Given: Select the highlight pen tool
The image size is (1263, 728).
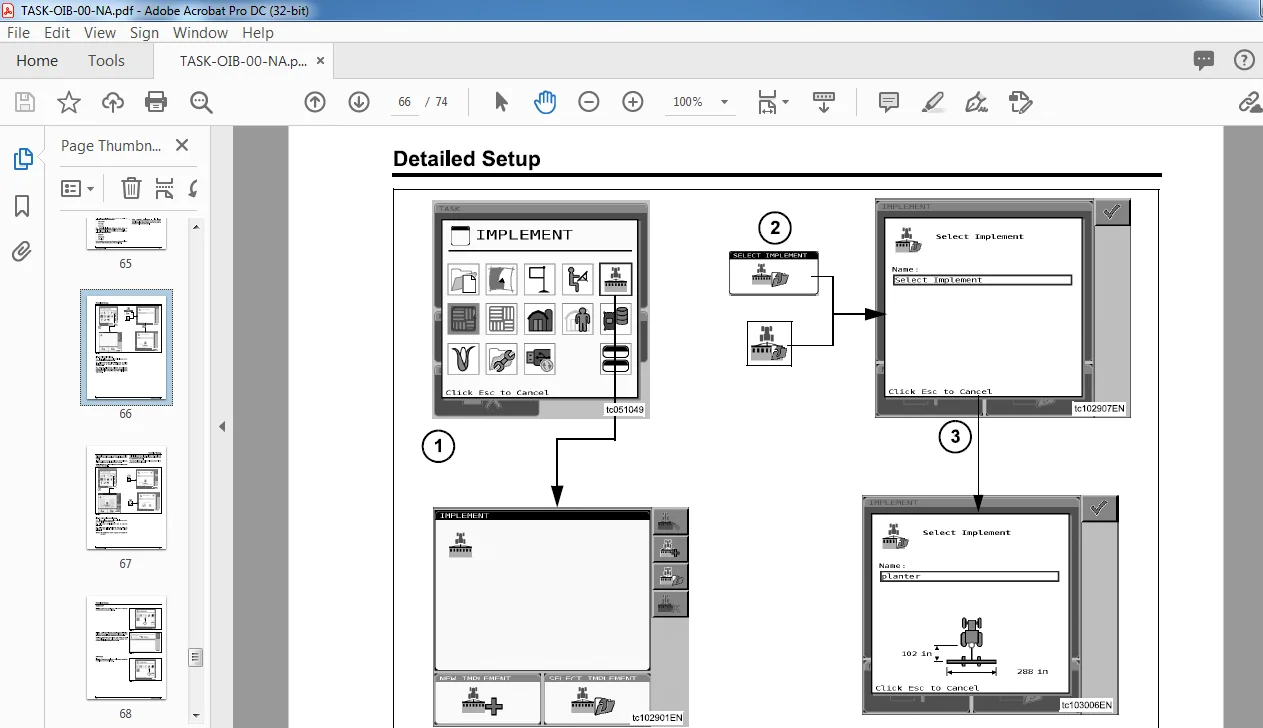Looking at the screenshot, I should point(932,102).
